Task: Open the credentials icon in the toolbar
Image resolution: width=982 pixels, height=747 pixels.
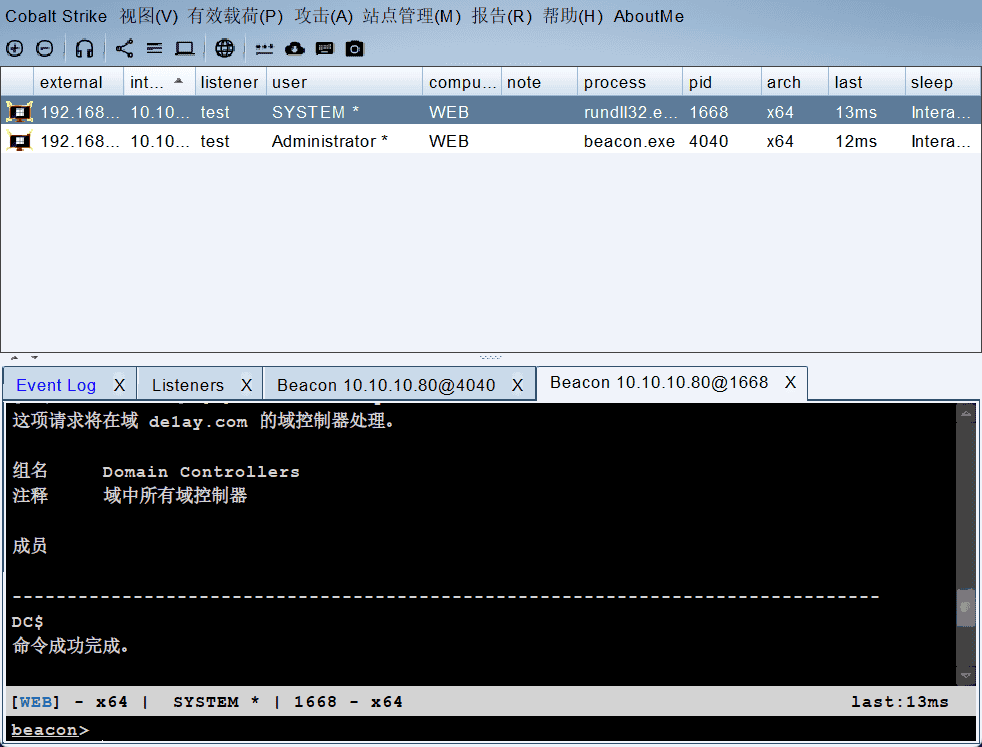Action: tap(264, 48)
